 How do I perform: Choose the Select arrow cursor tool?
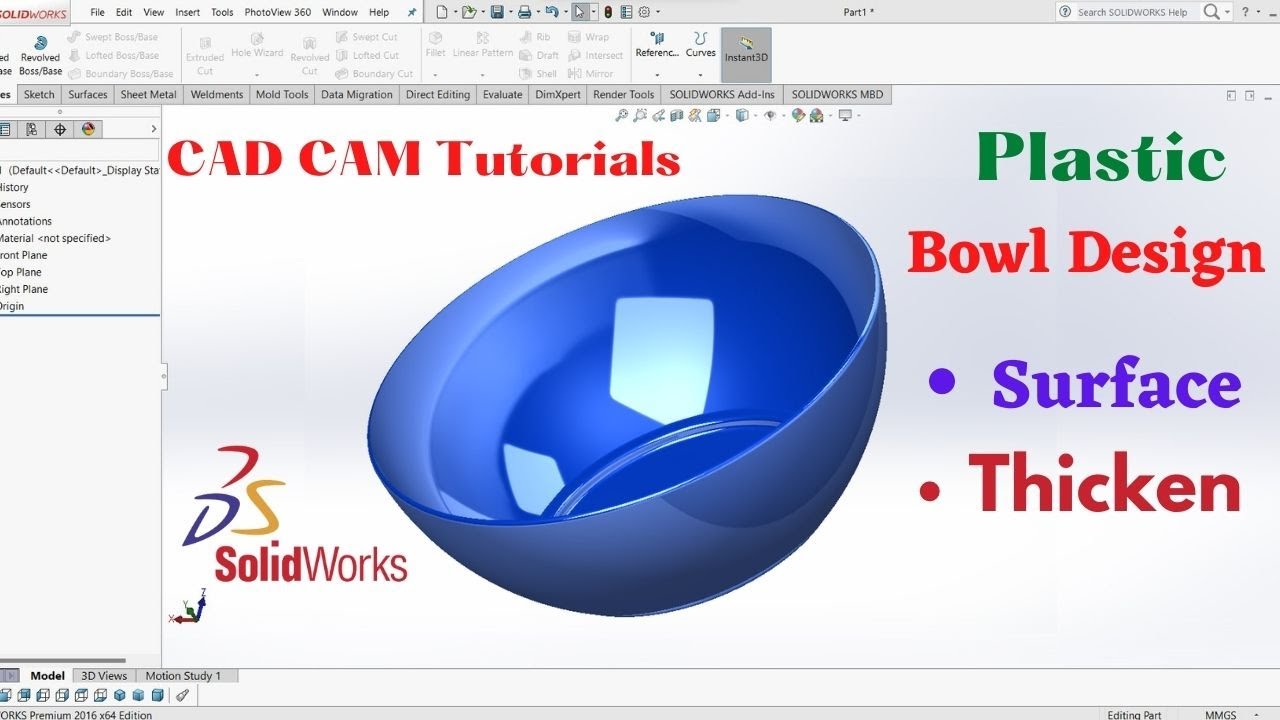pyautogui.click(x=580, y=12)
